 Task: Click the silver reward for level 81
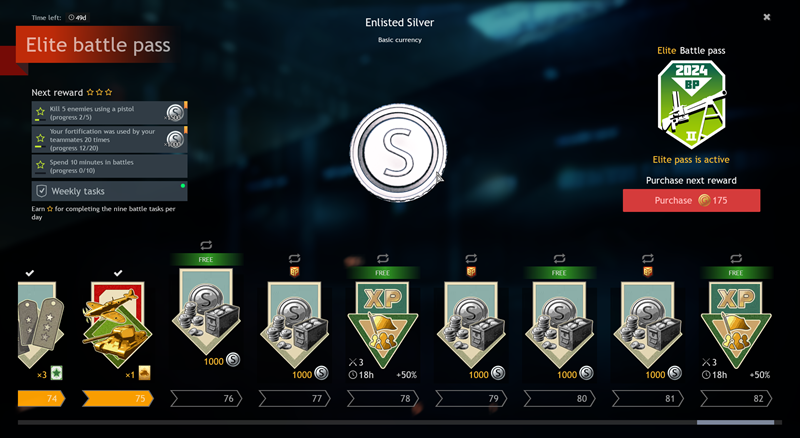click(x=647, y=325)
